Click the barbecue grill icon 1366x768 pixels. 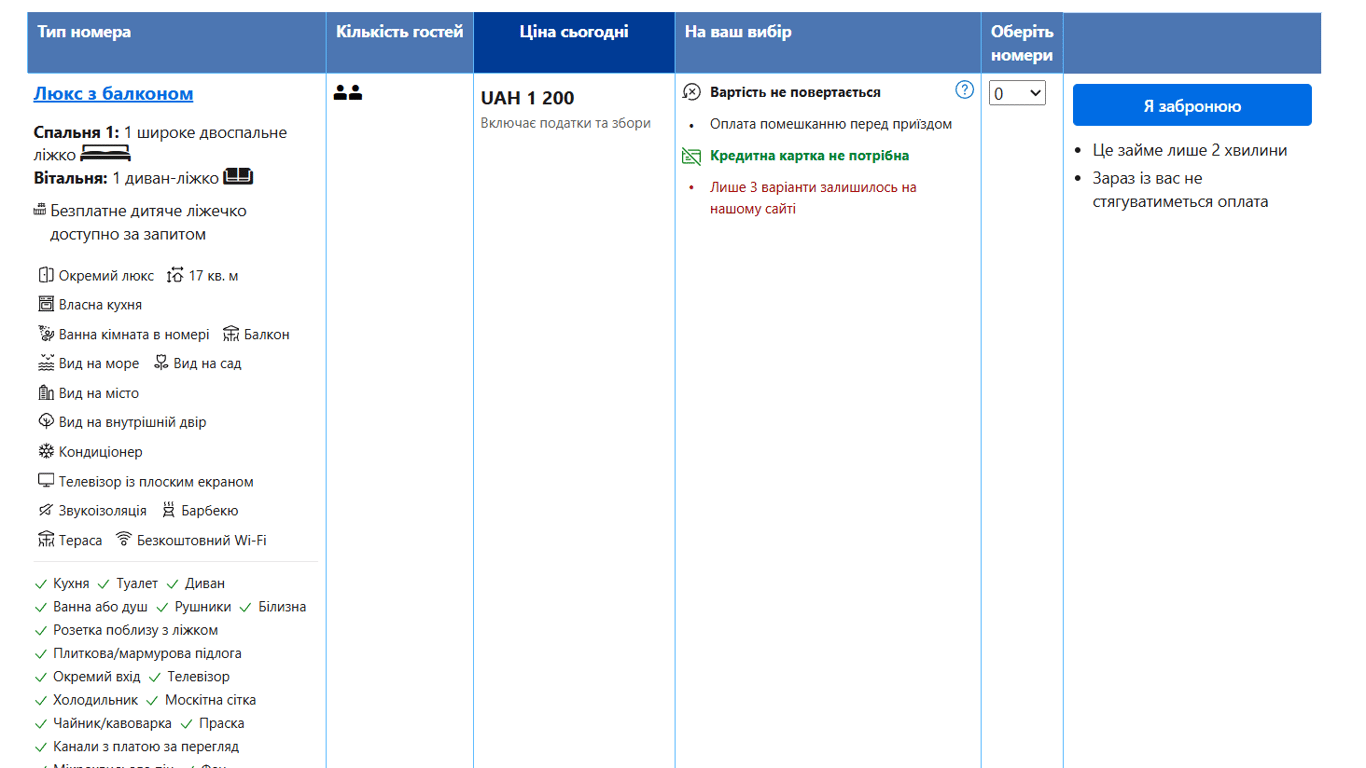click(x=169, y=510)
